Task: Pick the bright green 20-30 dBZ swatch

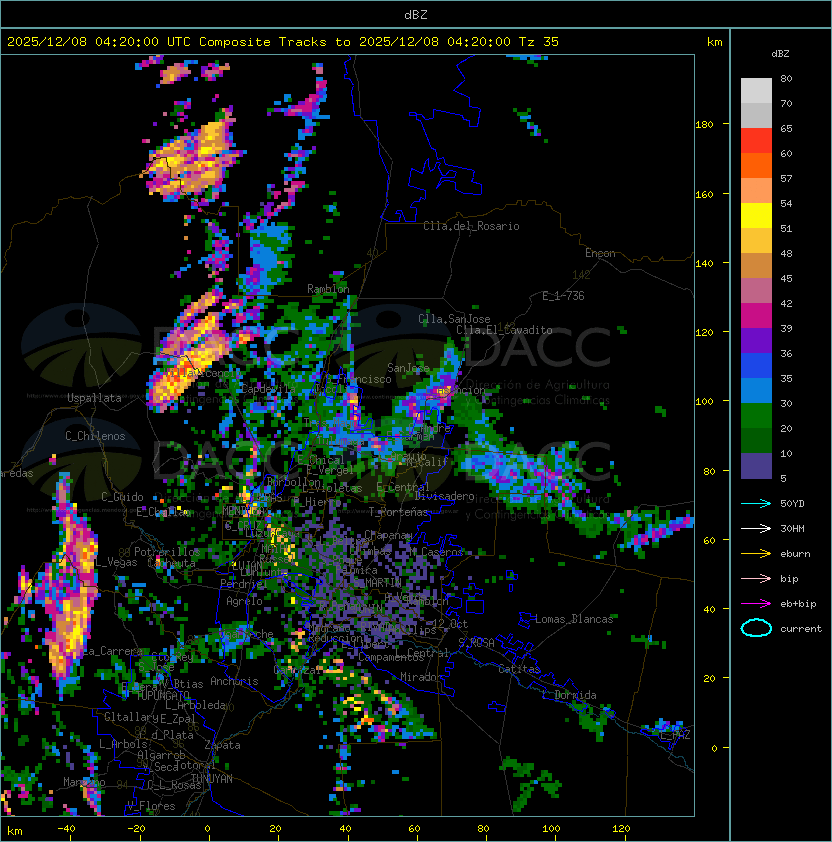Action: (x=756, y=416)
